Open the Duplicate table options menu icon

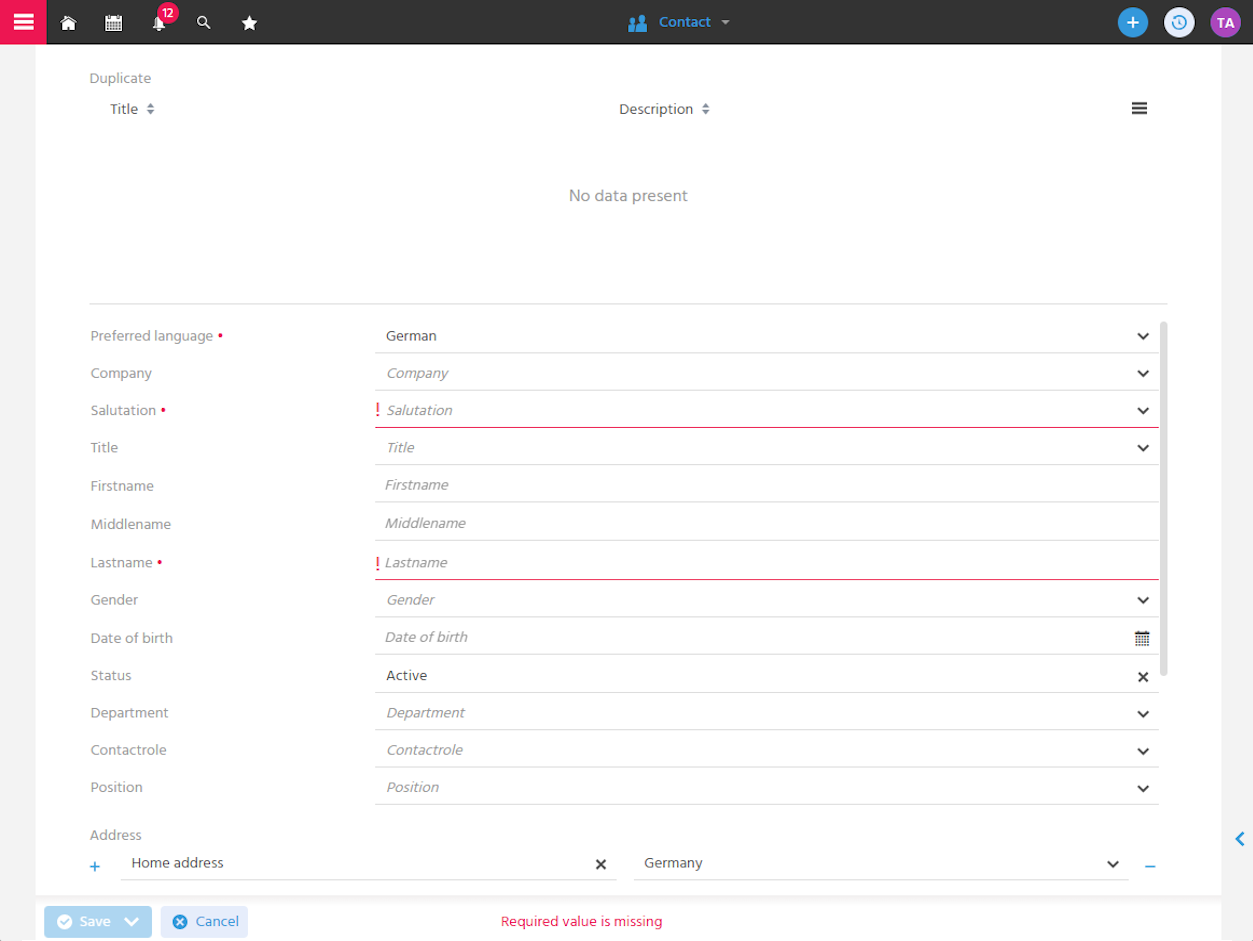(x=1139, y=108)
